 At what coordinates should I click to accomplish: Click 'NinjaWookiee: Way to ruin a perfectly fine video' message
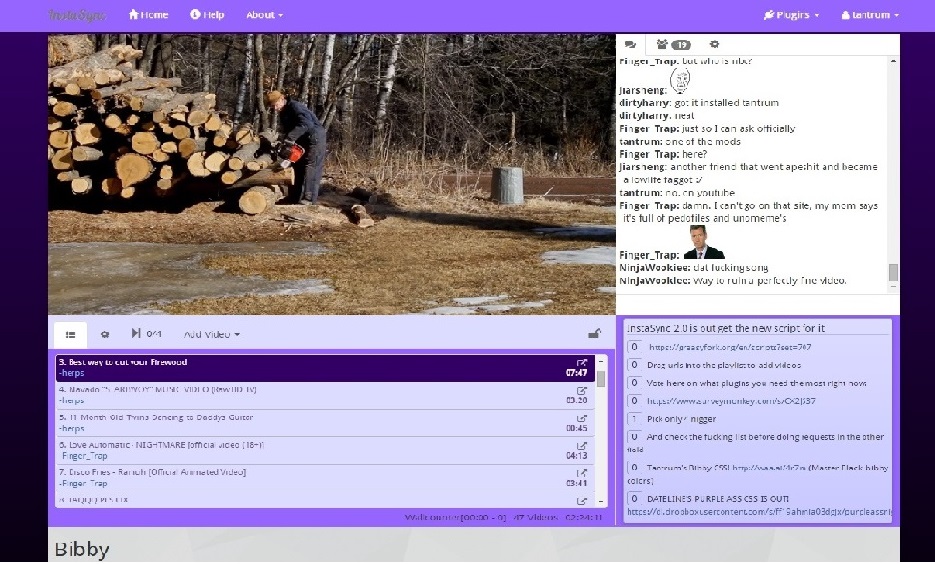click(733, 281)
